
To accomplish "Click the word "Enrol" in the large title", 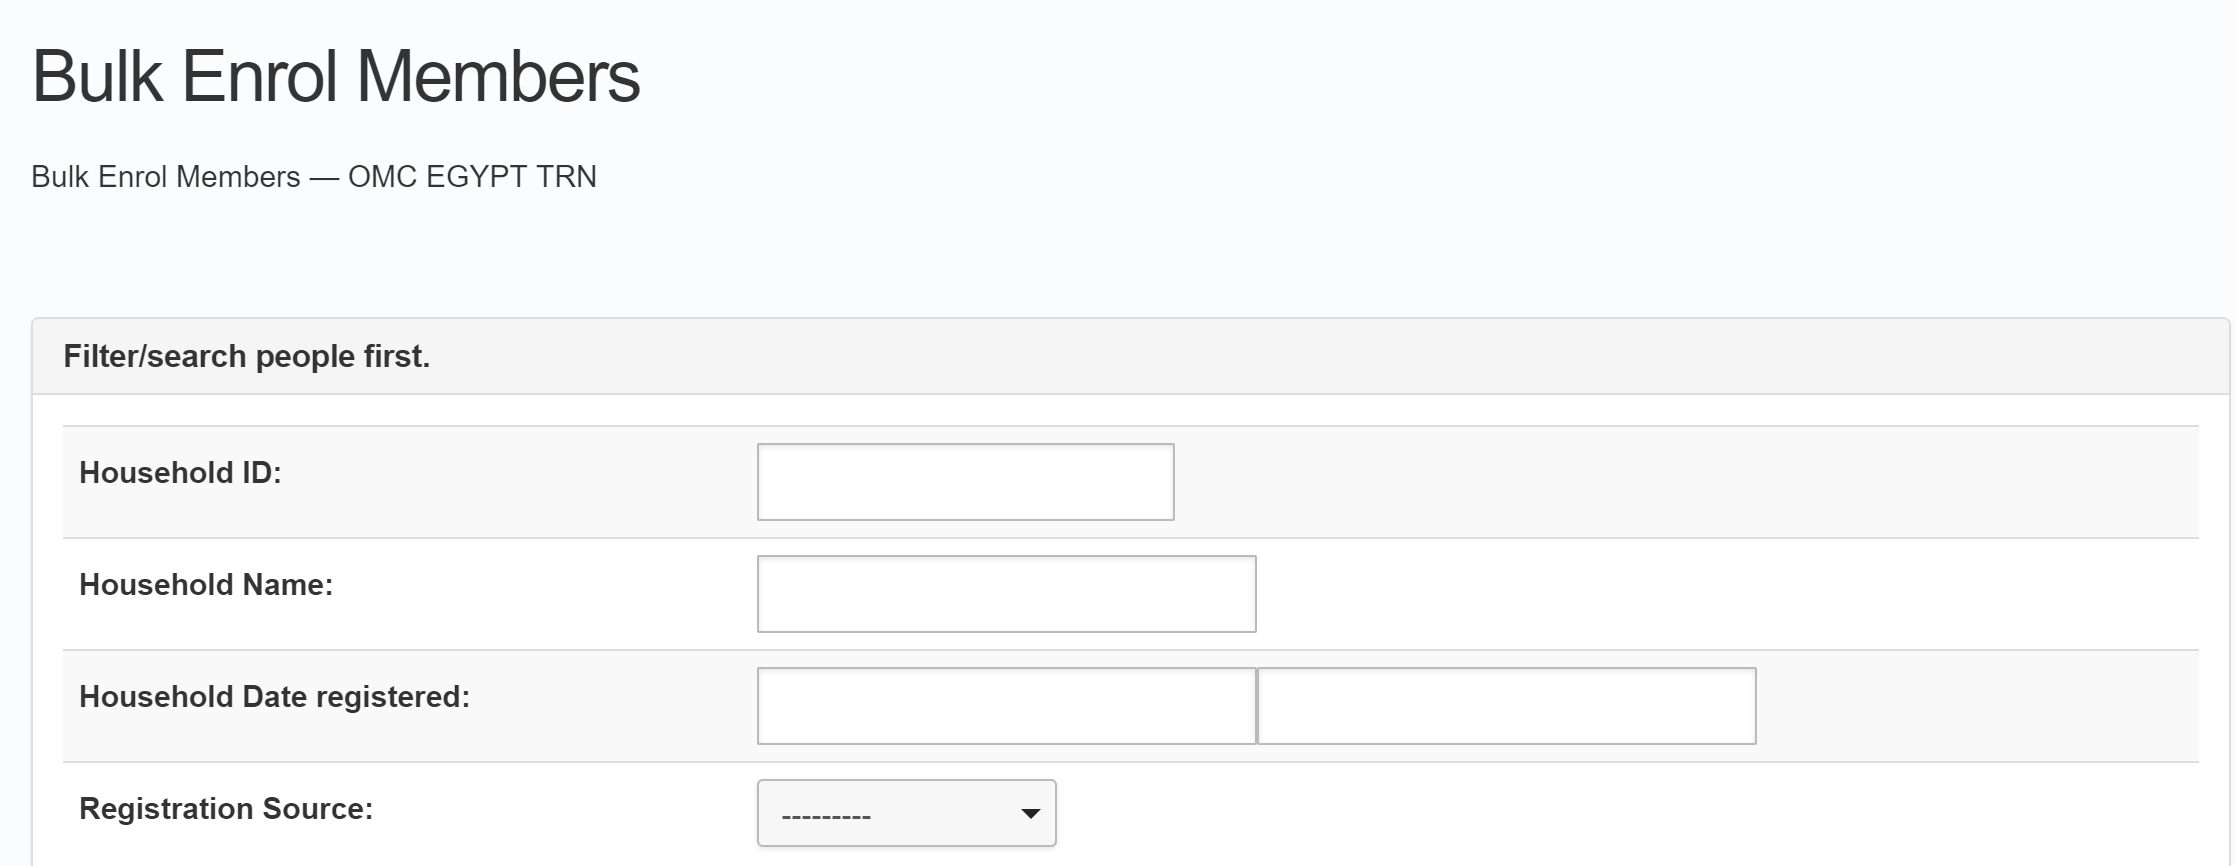I will click(x=259, y=76).
